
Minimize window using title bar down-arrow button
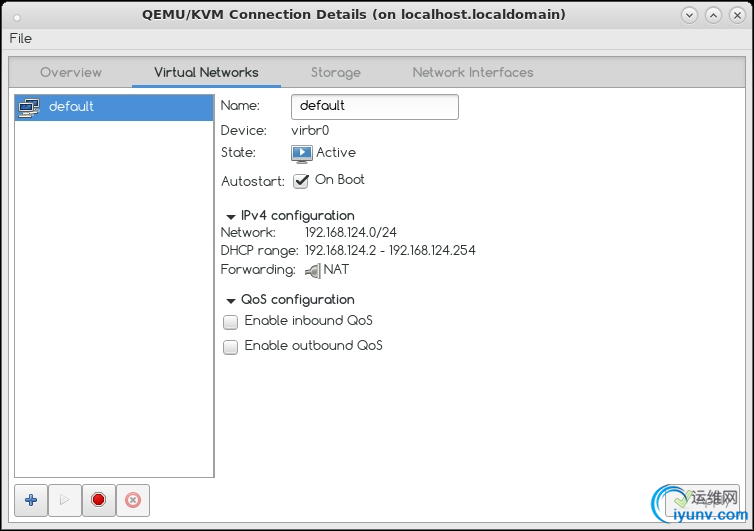(690, 15)
